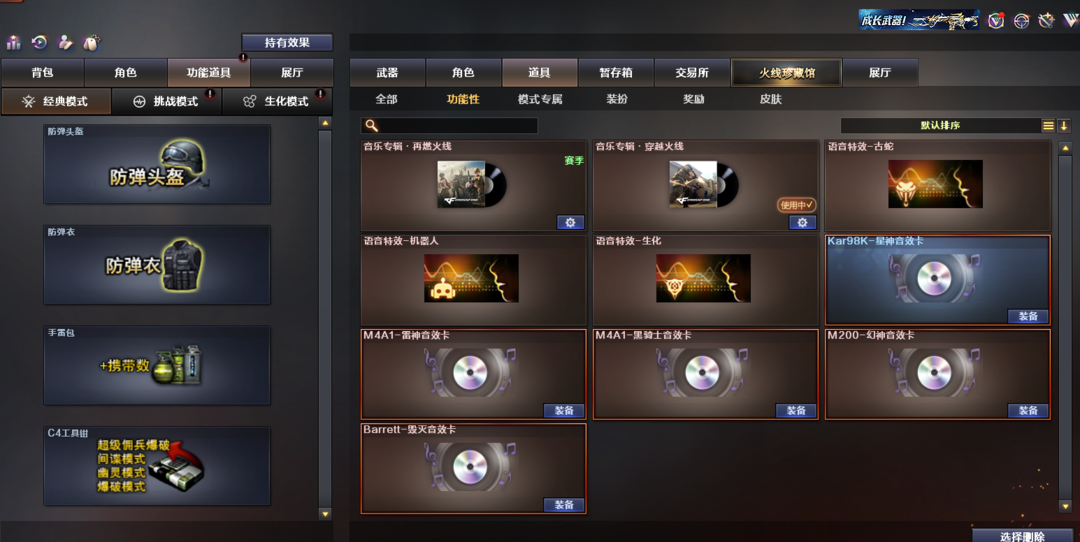Click the 持有效果 button

pyautogui.click(x=287, y=43)
